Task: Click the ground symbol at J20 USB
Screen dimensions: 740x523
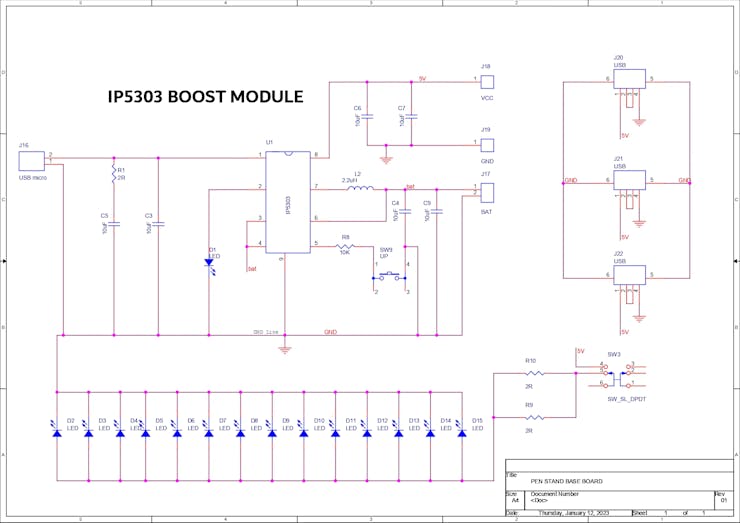Action: (x=639, y=122)
